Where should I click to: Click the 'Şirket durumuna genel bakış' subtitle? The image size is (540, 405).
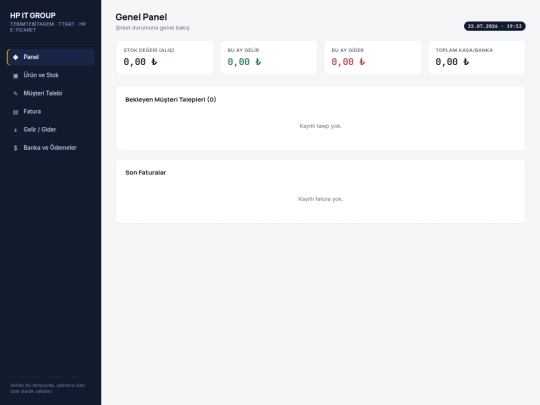(x=153, y=28)
